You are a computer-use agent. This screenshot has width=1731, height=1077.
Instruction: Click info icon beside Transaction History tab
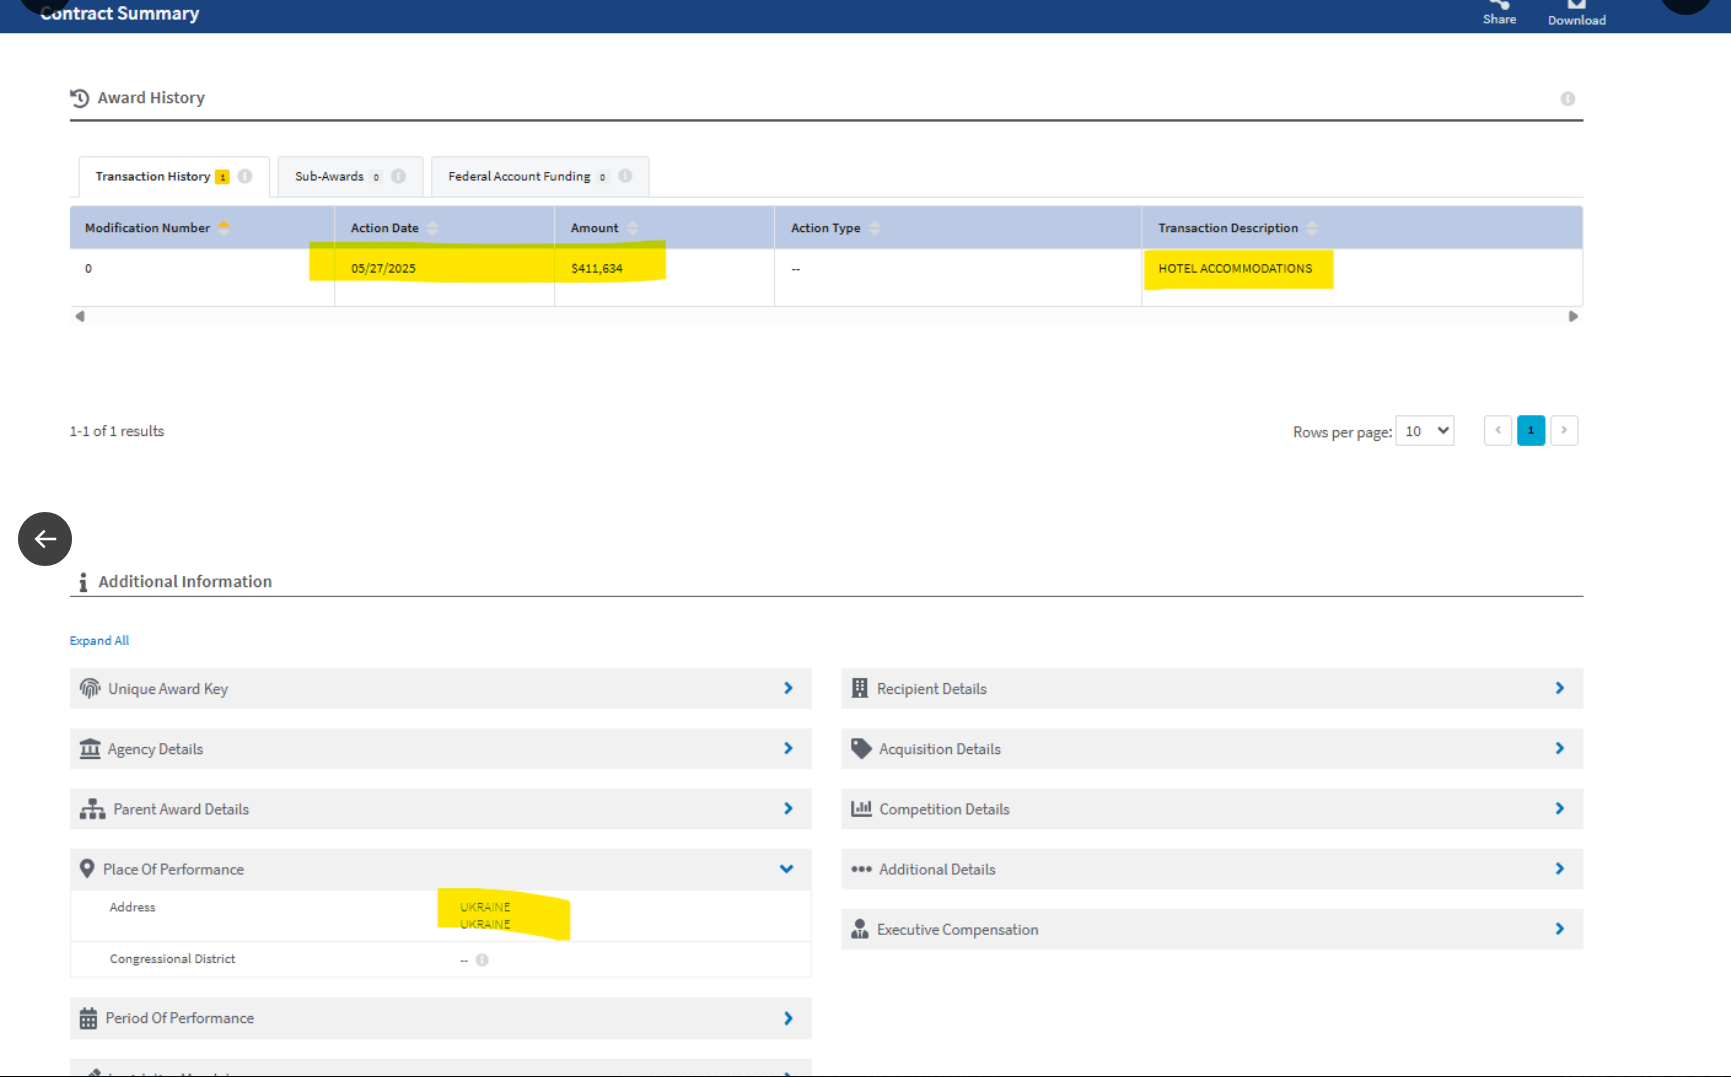click(245, 176)
